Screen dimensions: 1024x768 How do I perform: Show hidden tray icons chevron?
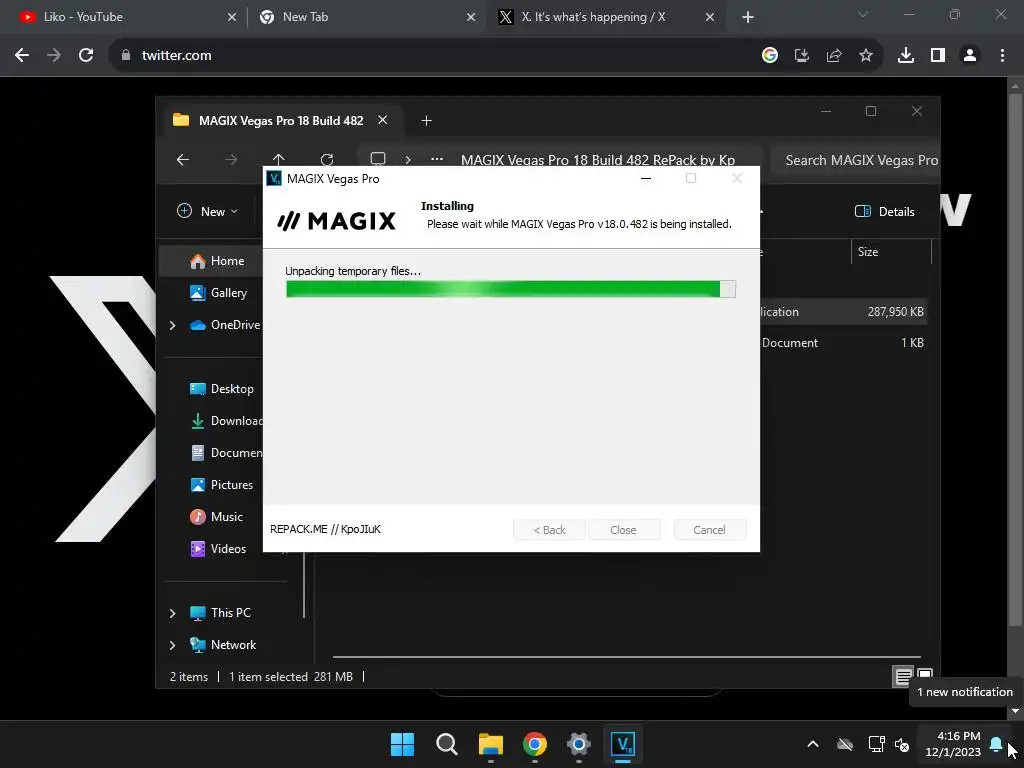(813, 744)
